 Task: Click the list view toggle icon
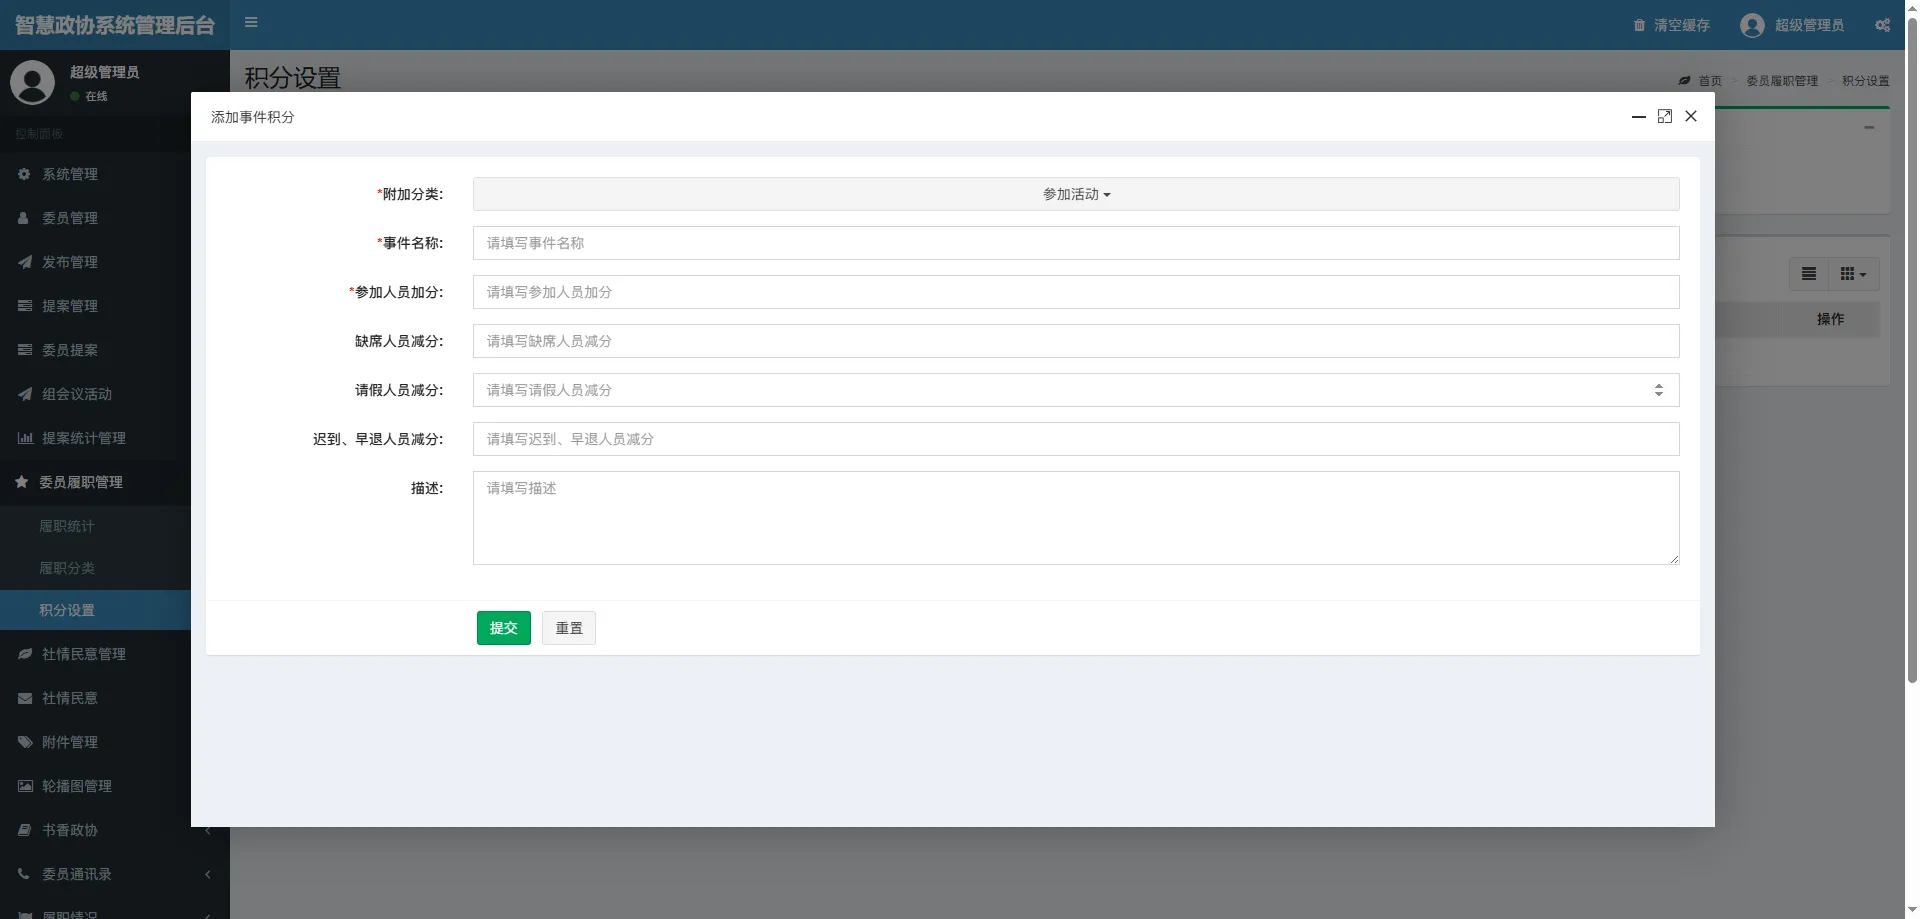pos(1808,274)
